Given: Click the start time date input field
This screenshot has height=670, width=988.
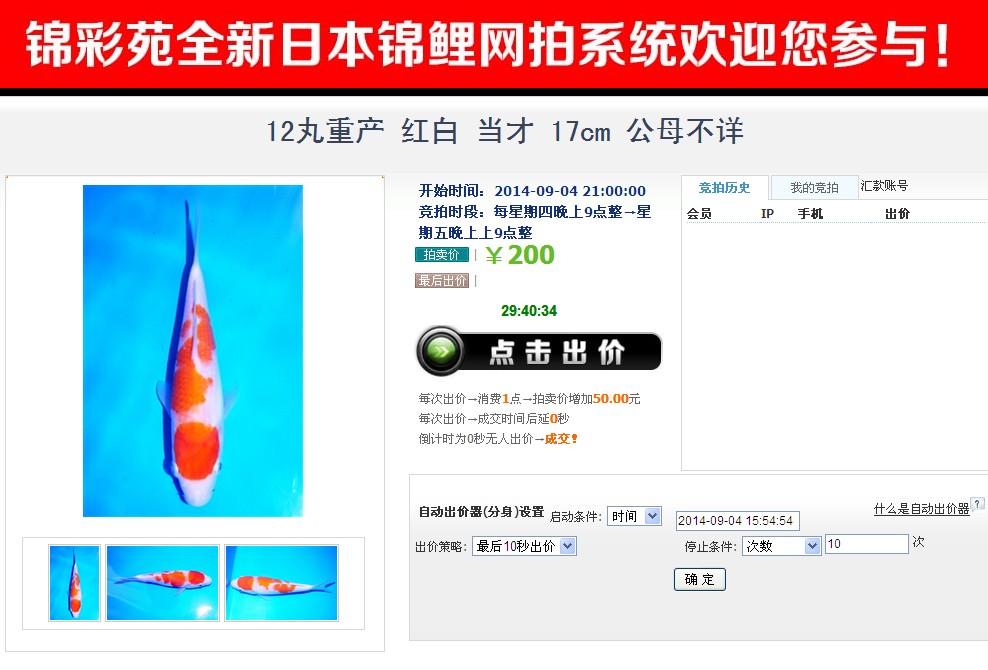Looking at the screenshot, I should (738, 521).
